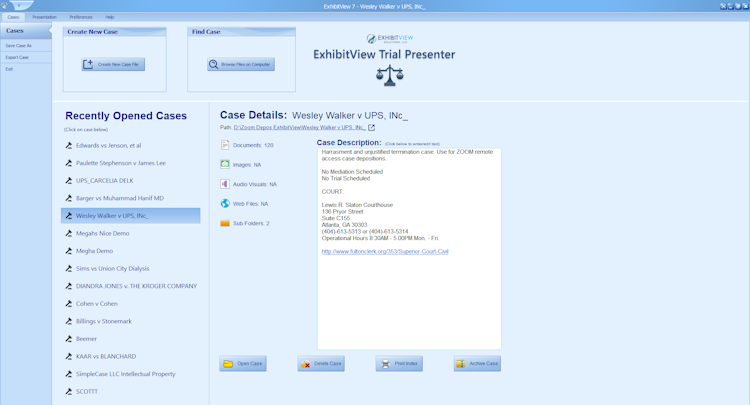Select case Wesley Walker v UPS, INc_
750x405 pixels.
(131, 216)
